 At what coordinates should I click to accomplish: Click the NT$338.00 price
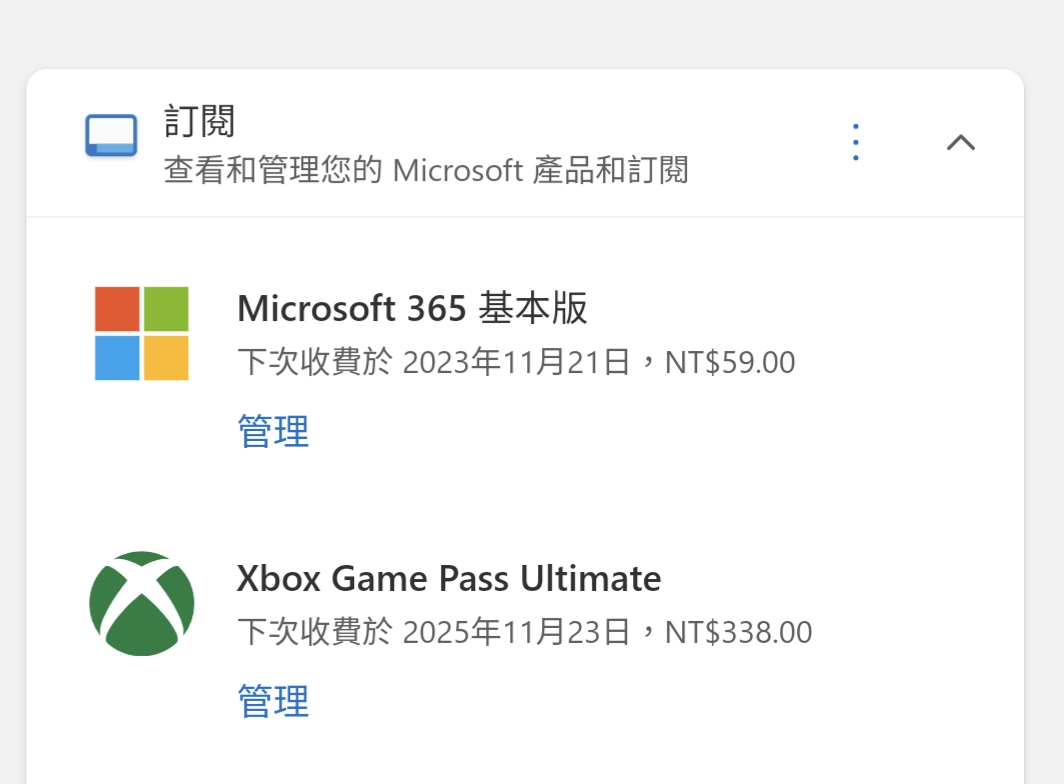pyautogui.click(x=738, y=632)
